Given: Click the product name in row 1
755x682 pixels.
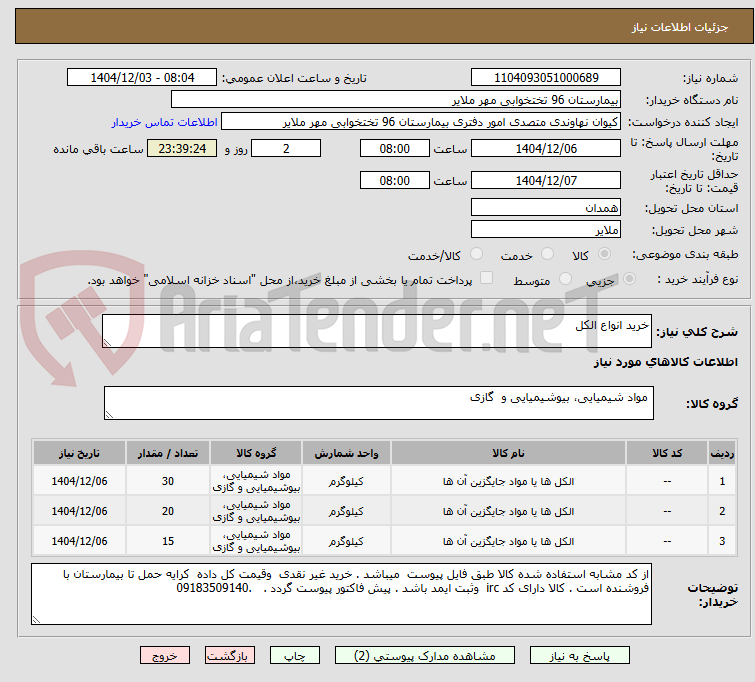Looking at the screenshot, I should [508, 482].
